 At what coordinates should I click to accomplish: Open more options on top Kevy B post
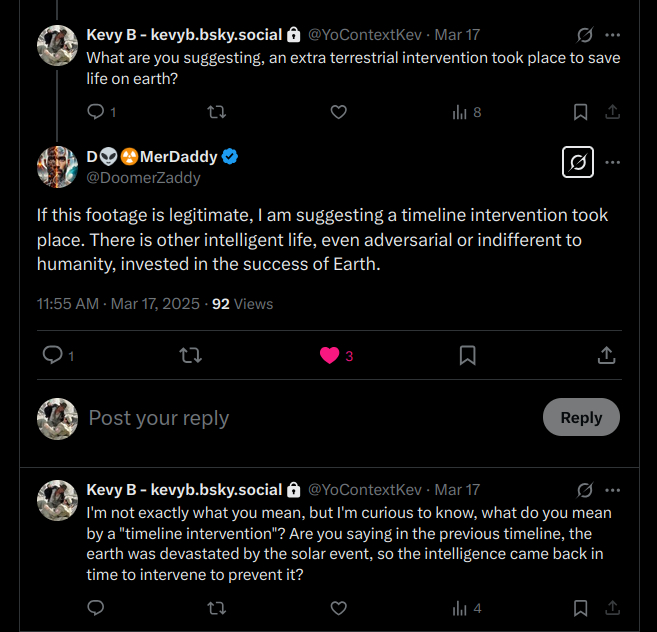tap(613, 34)
